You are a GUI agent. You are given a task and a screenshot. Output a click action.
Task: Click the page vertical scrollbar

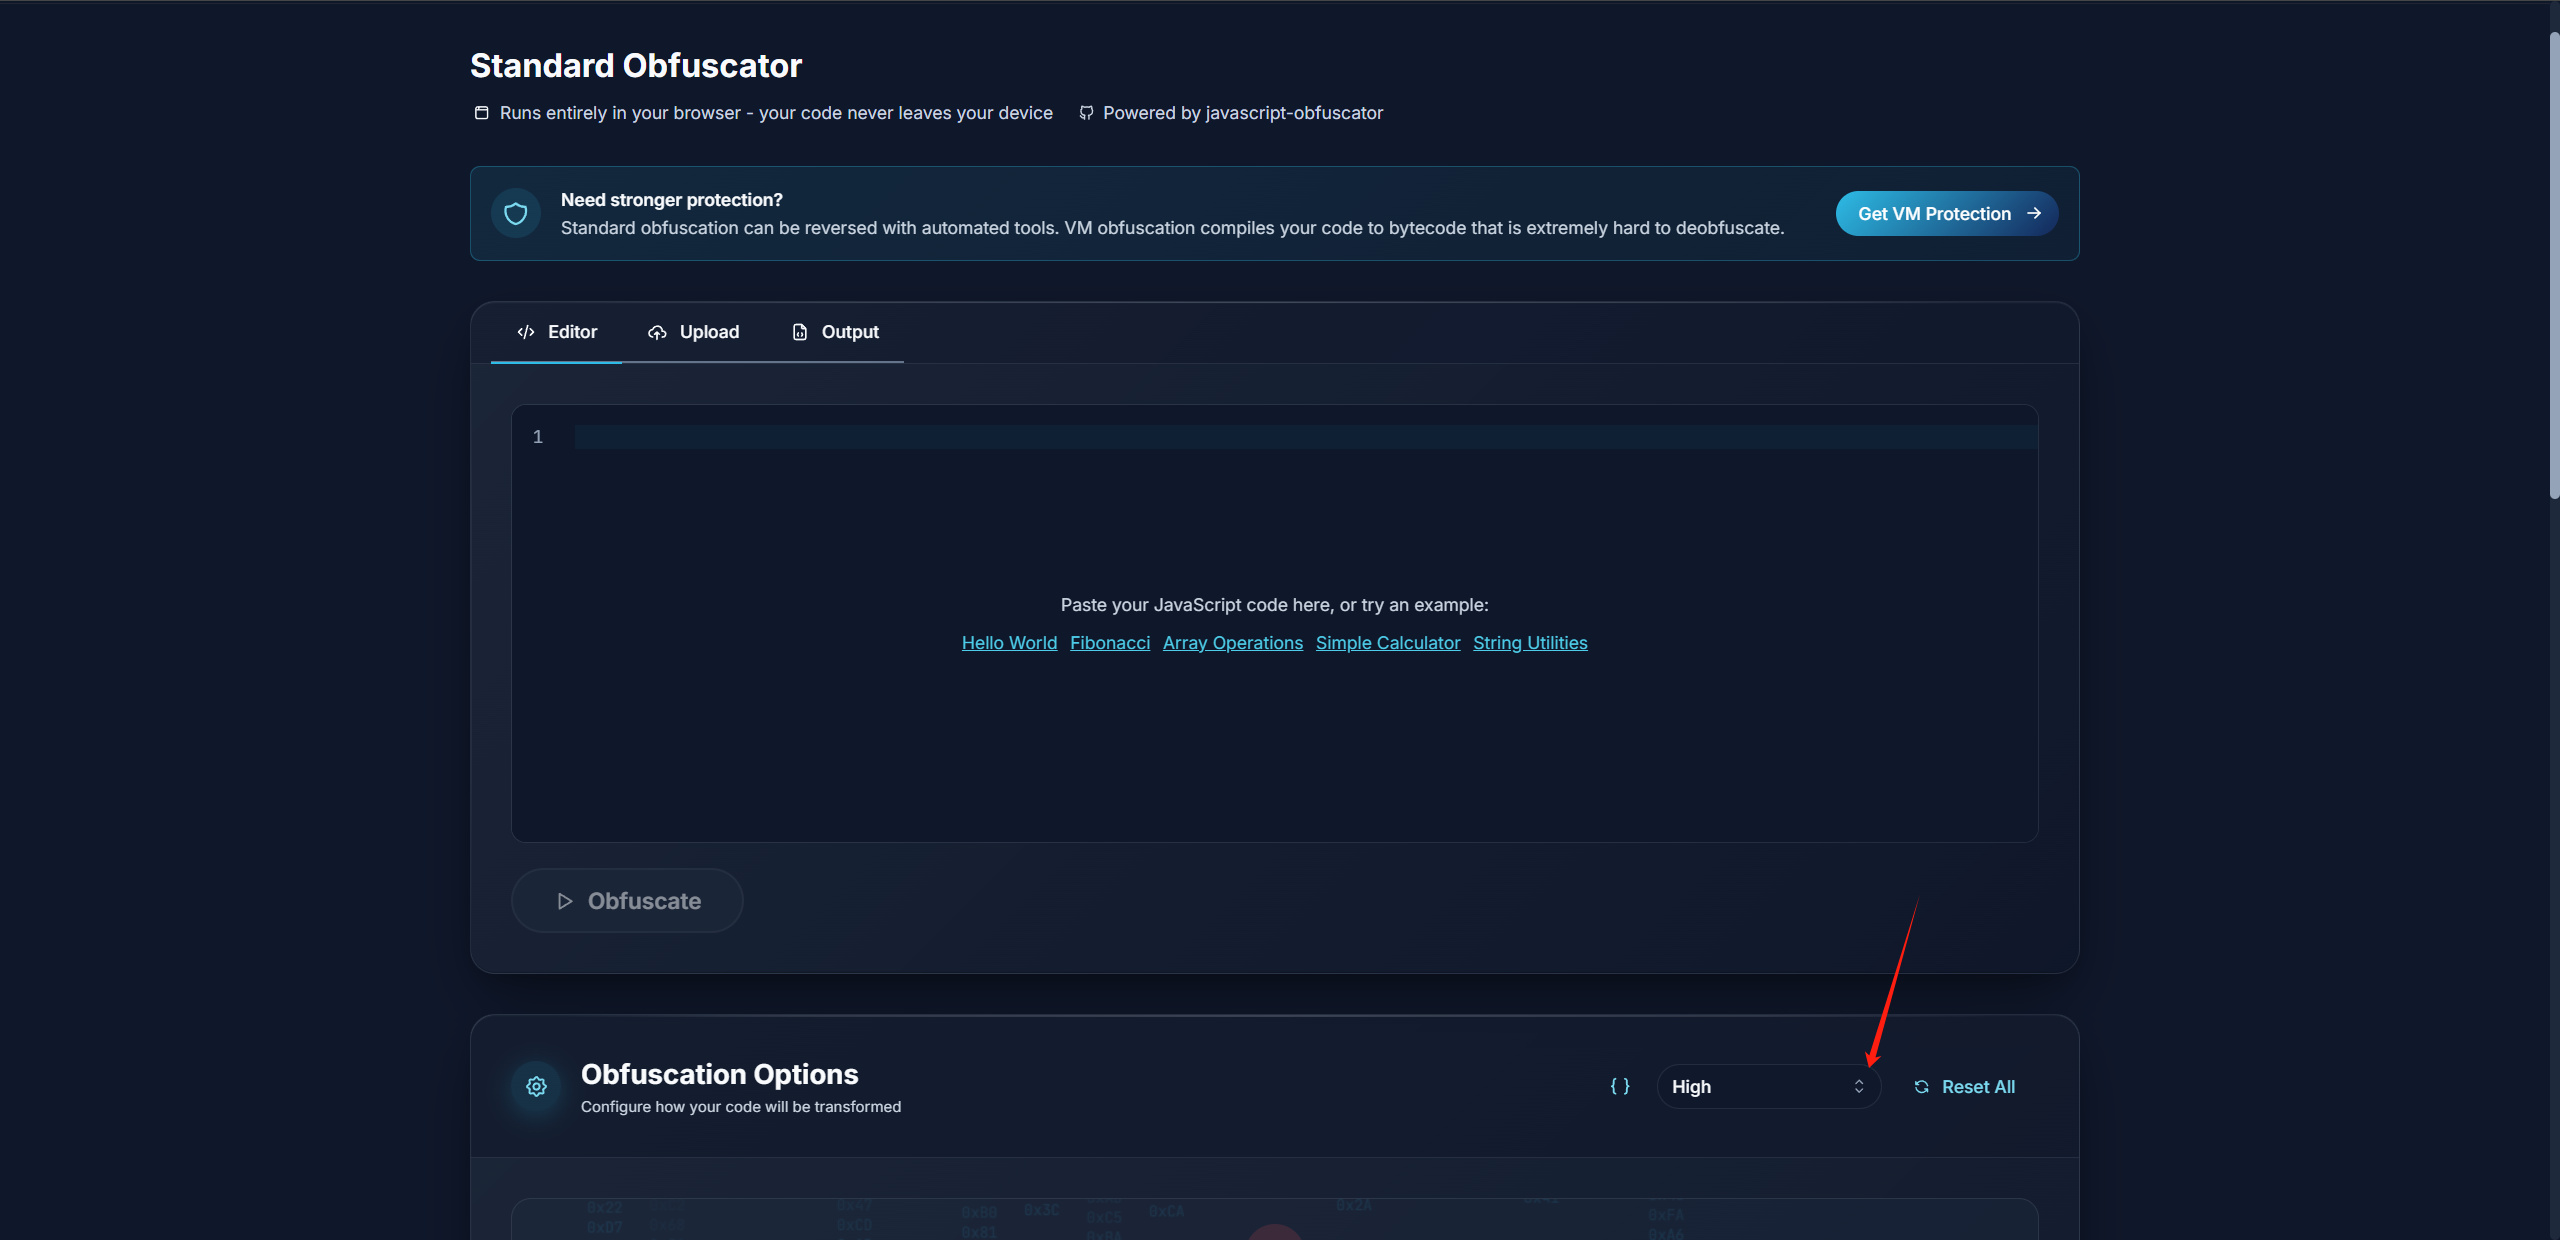click(2553, 265)
